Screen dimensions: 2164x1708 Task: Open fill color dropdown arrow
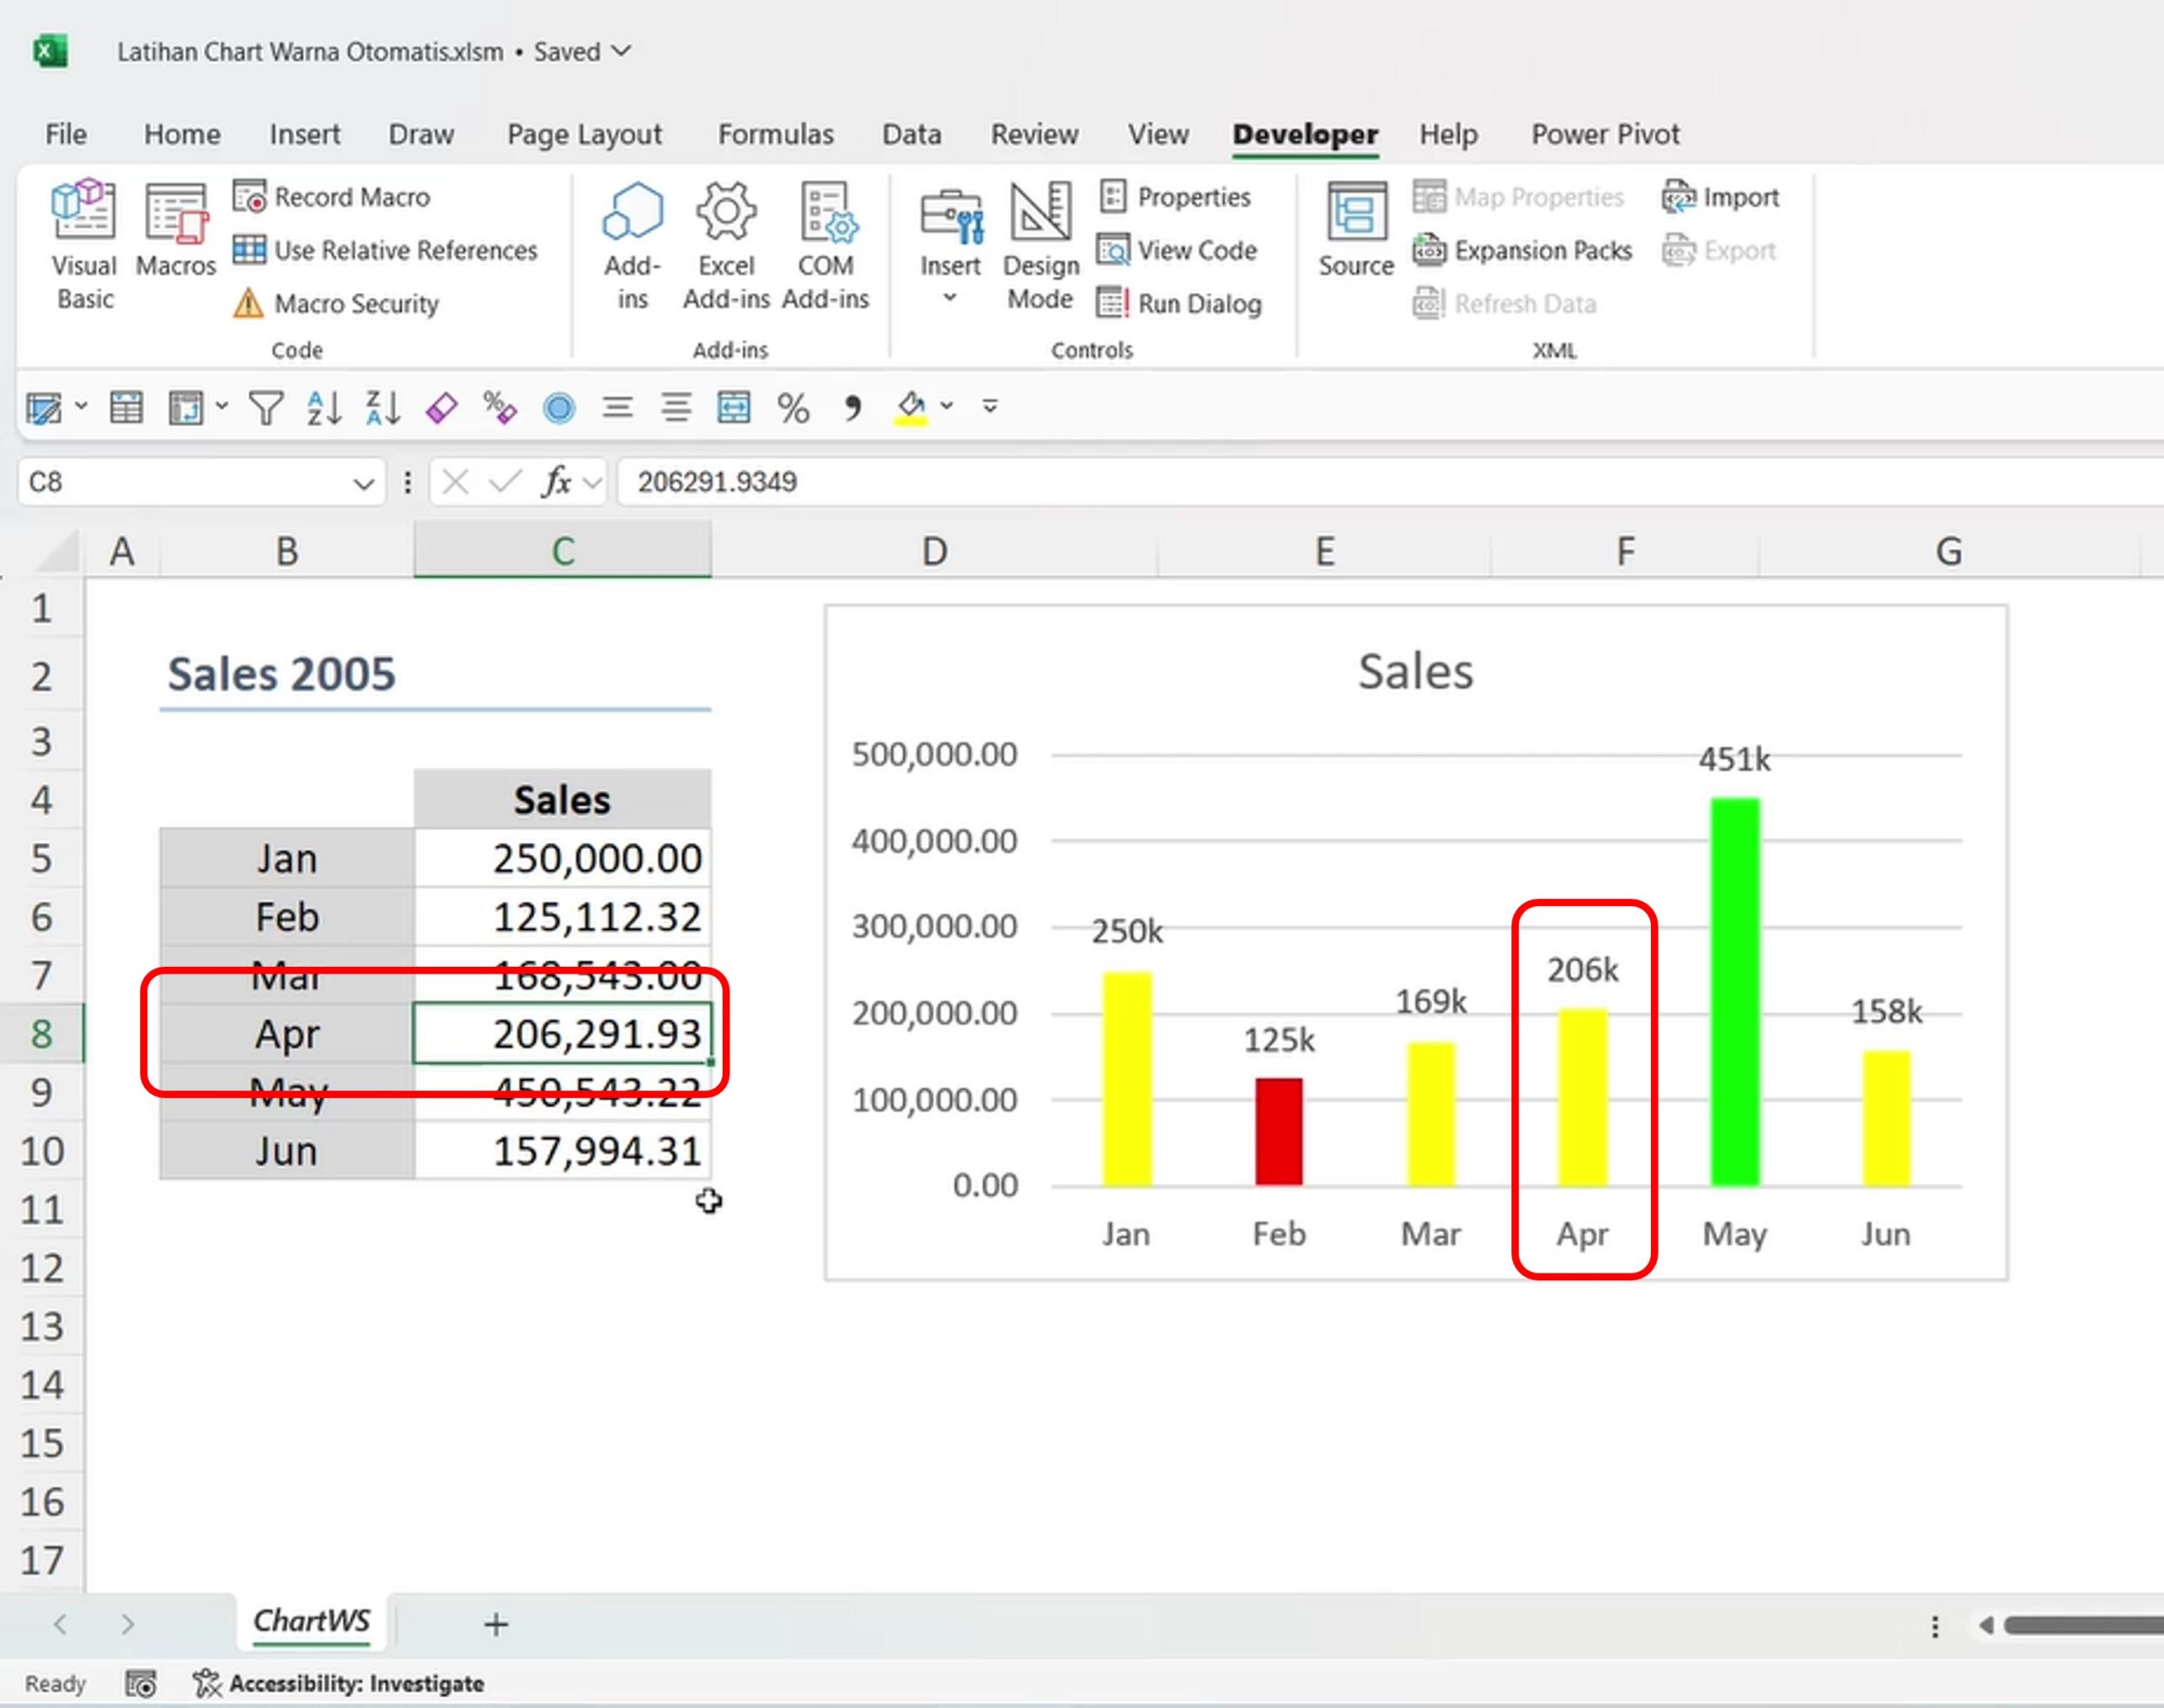[x=946, y=406]
